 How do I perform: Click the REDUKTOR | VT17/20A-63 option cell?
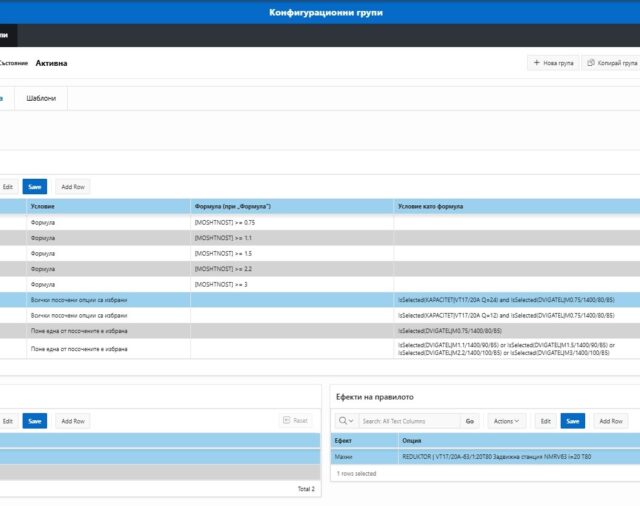[x=519, y=457]
